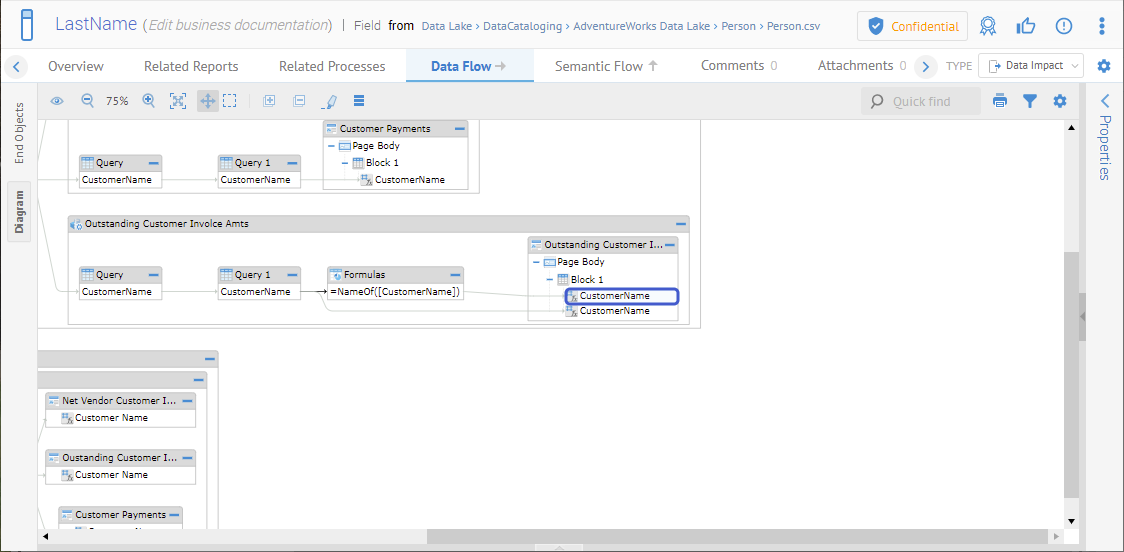The height and width of the screenshot is (552, 1124).
Task: Click the highlighter pen icon
Action: [x=329, y=101]
